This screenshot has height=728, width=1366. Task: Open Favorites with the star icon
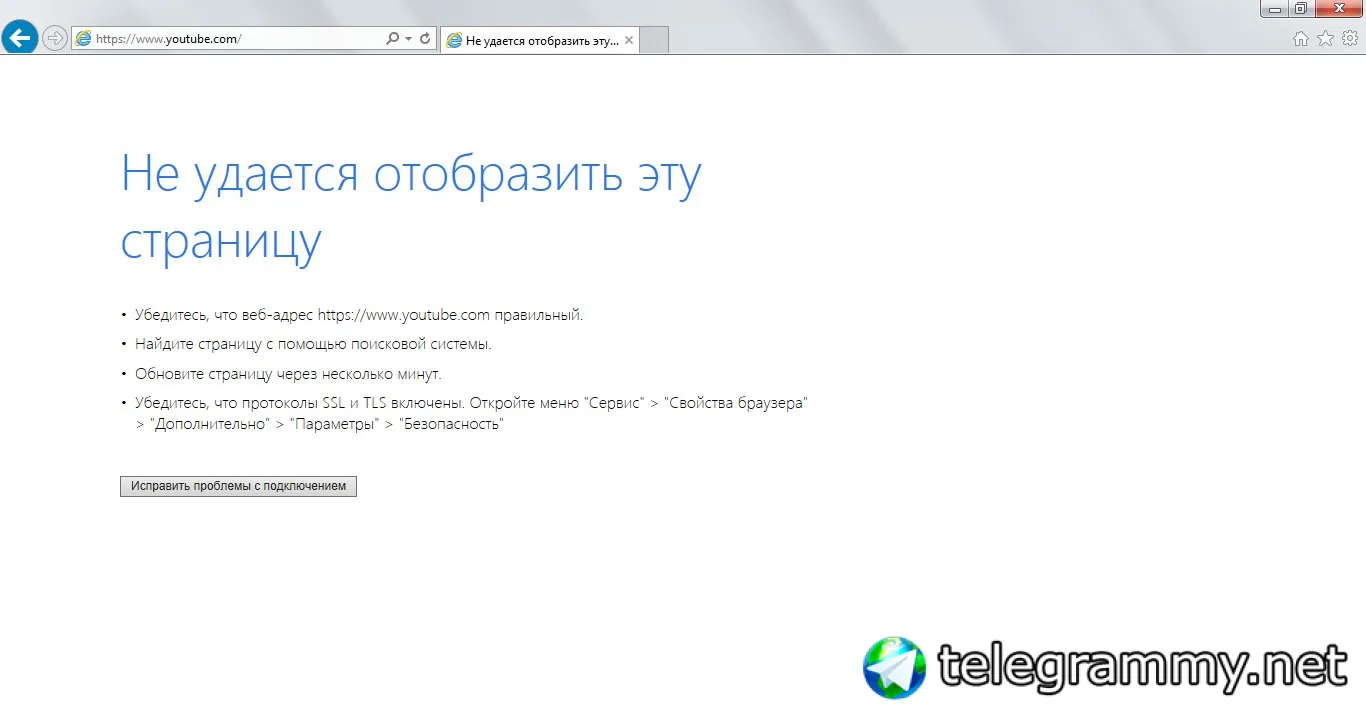[x=1325, y=39]
